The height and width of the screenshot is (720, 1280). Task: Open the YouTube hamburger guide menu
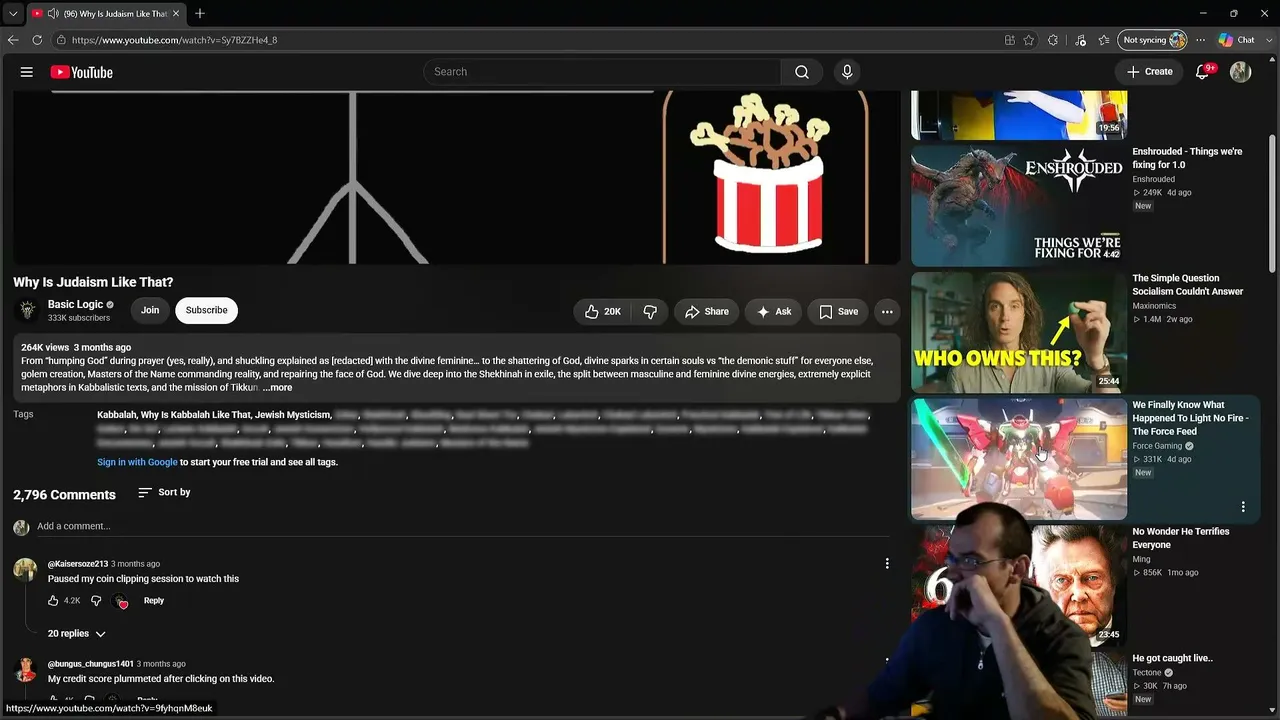(x=27, y=72)
